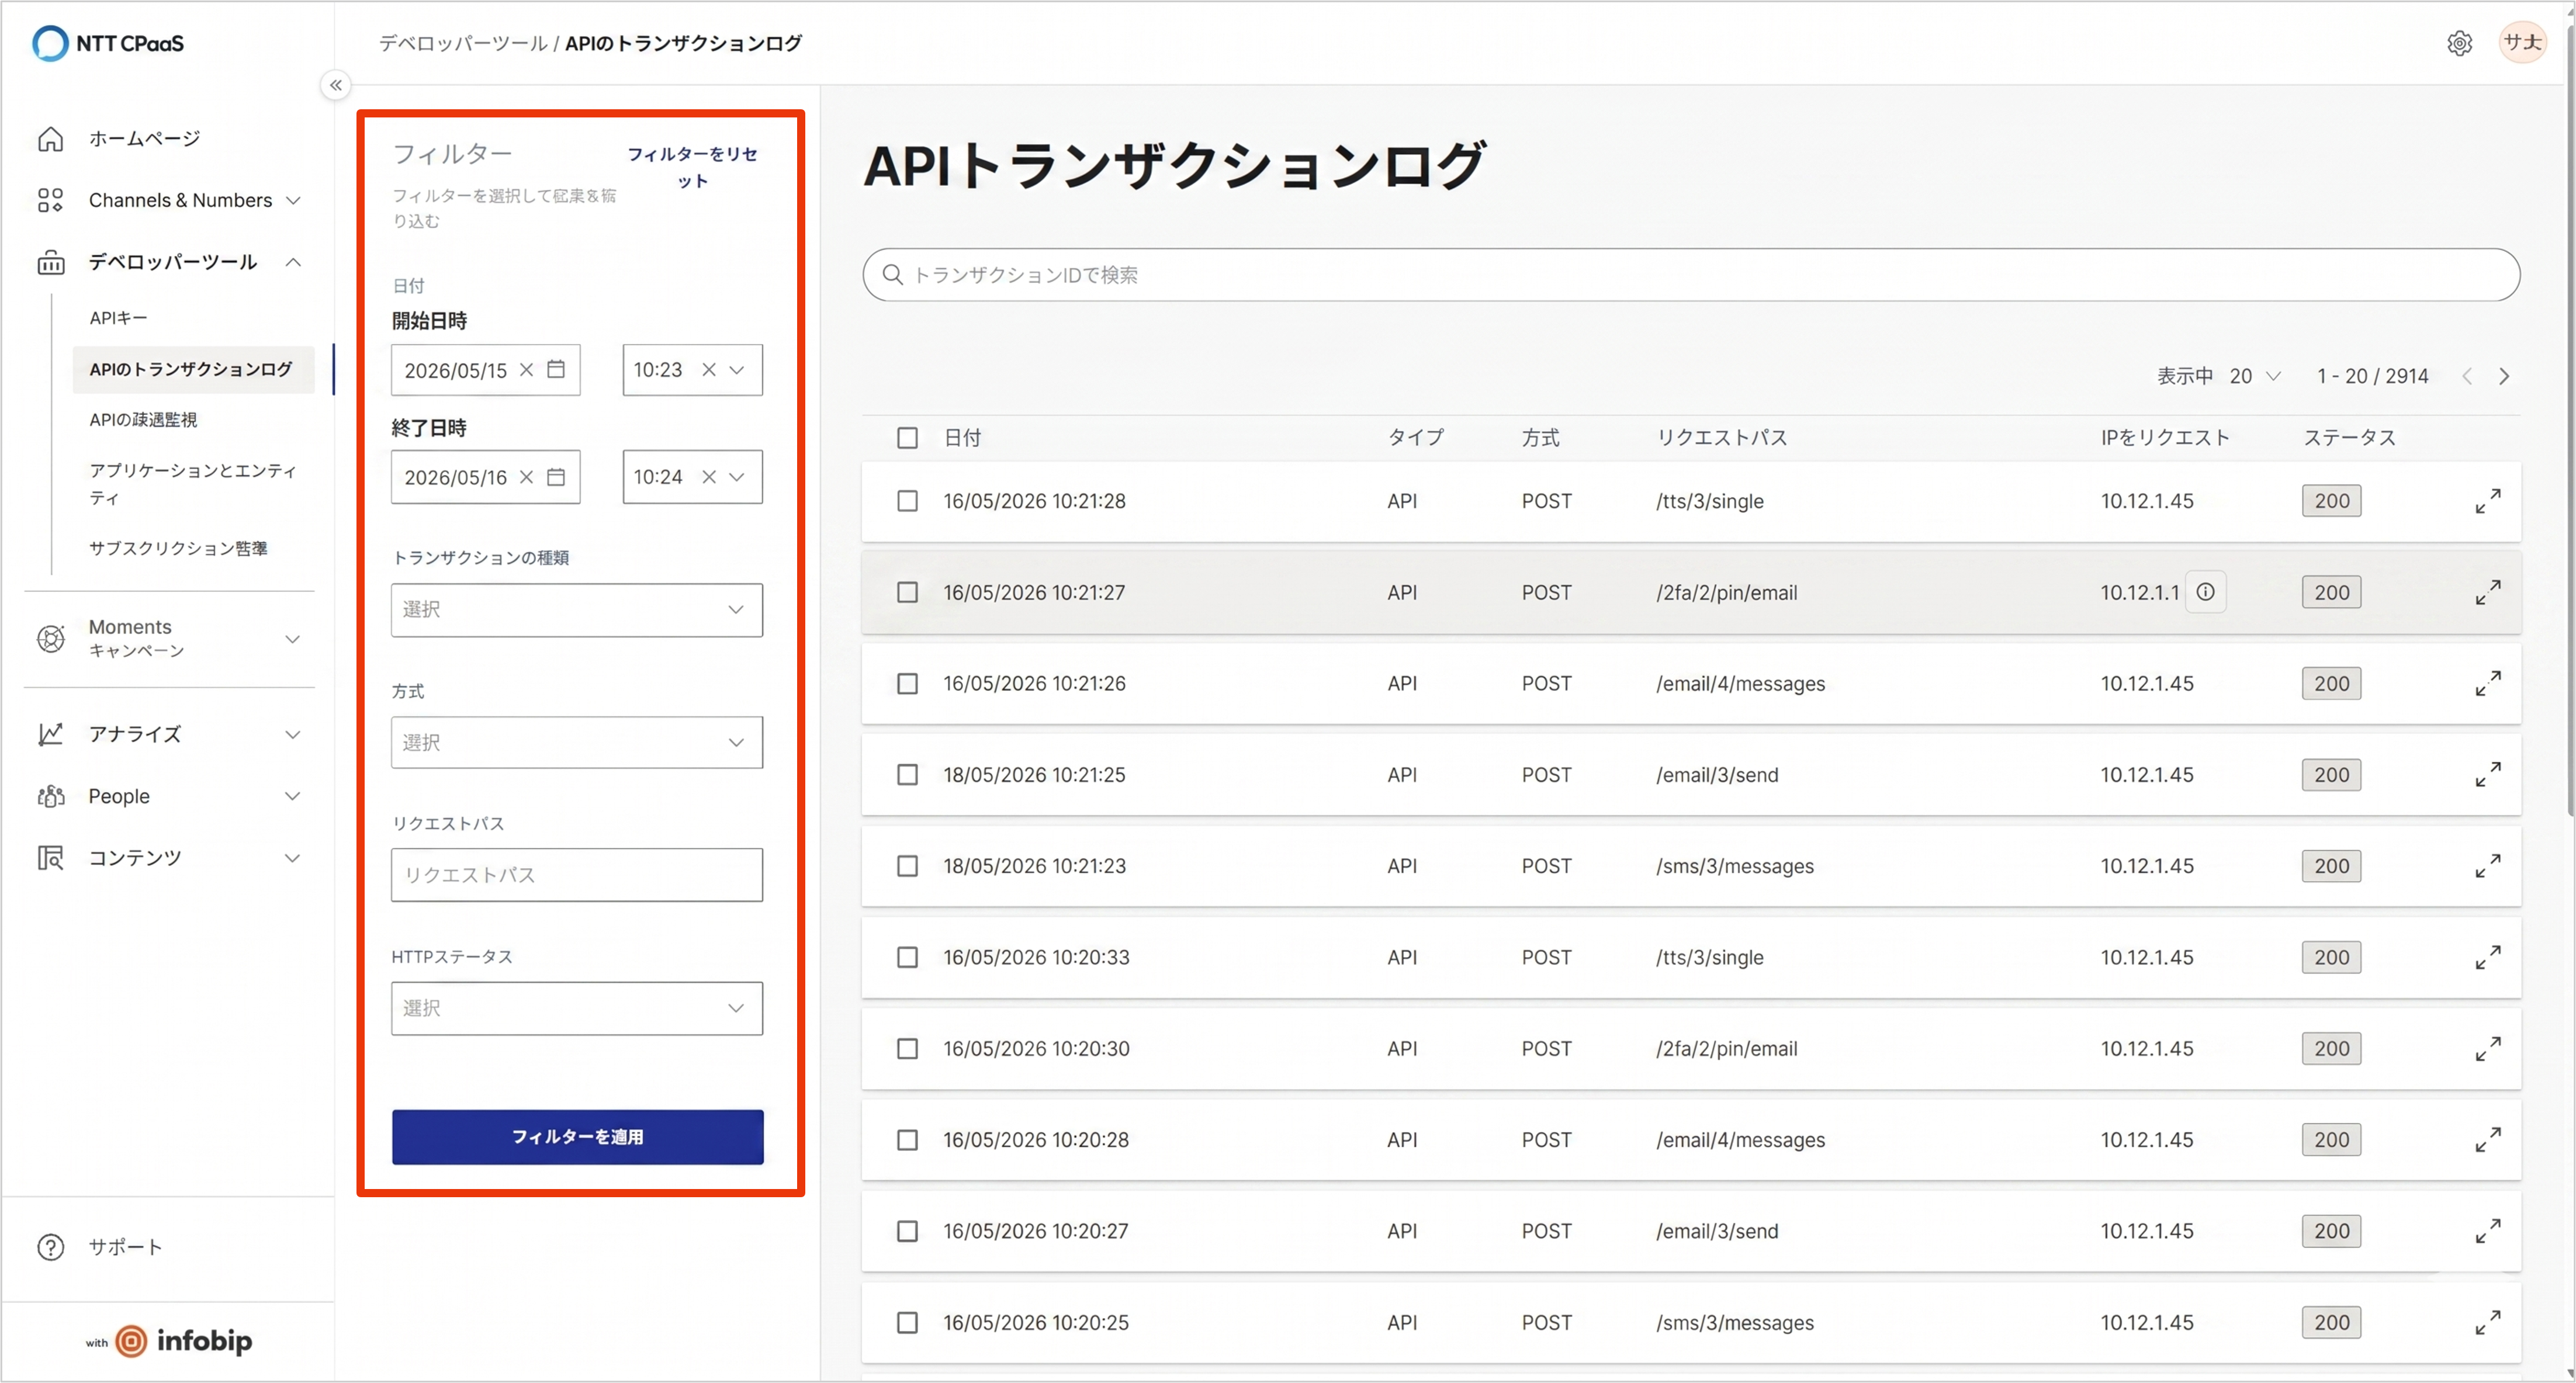Click the People icon in sidebar
The image size is (2576, 1383).
(50, 796)
